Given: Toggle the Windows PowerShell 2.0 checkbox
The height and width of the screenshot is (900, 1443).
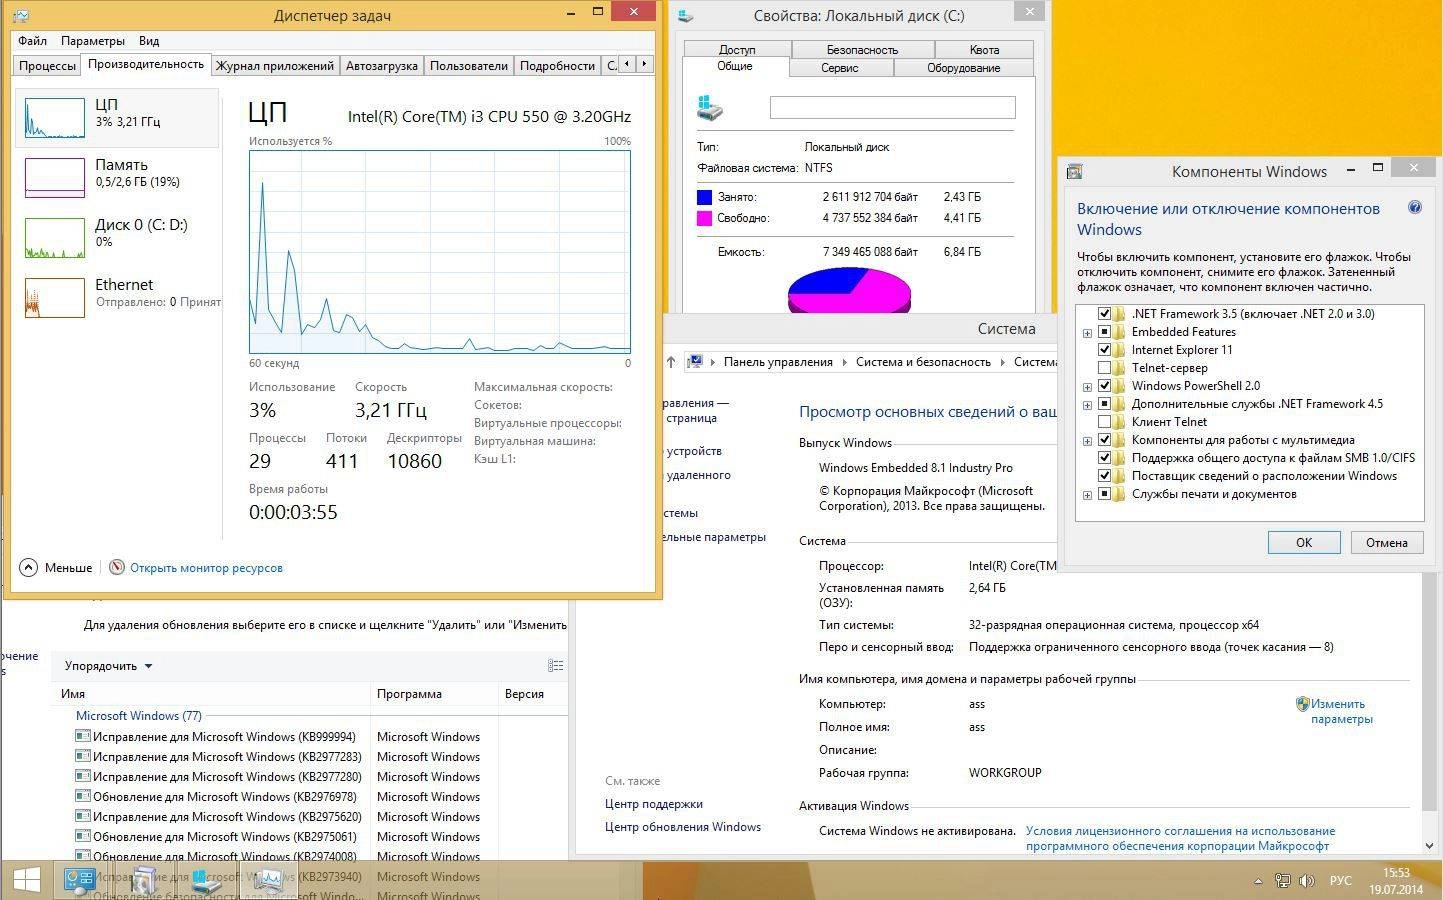Looking at the screenshot, I should coord(1105,386).
